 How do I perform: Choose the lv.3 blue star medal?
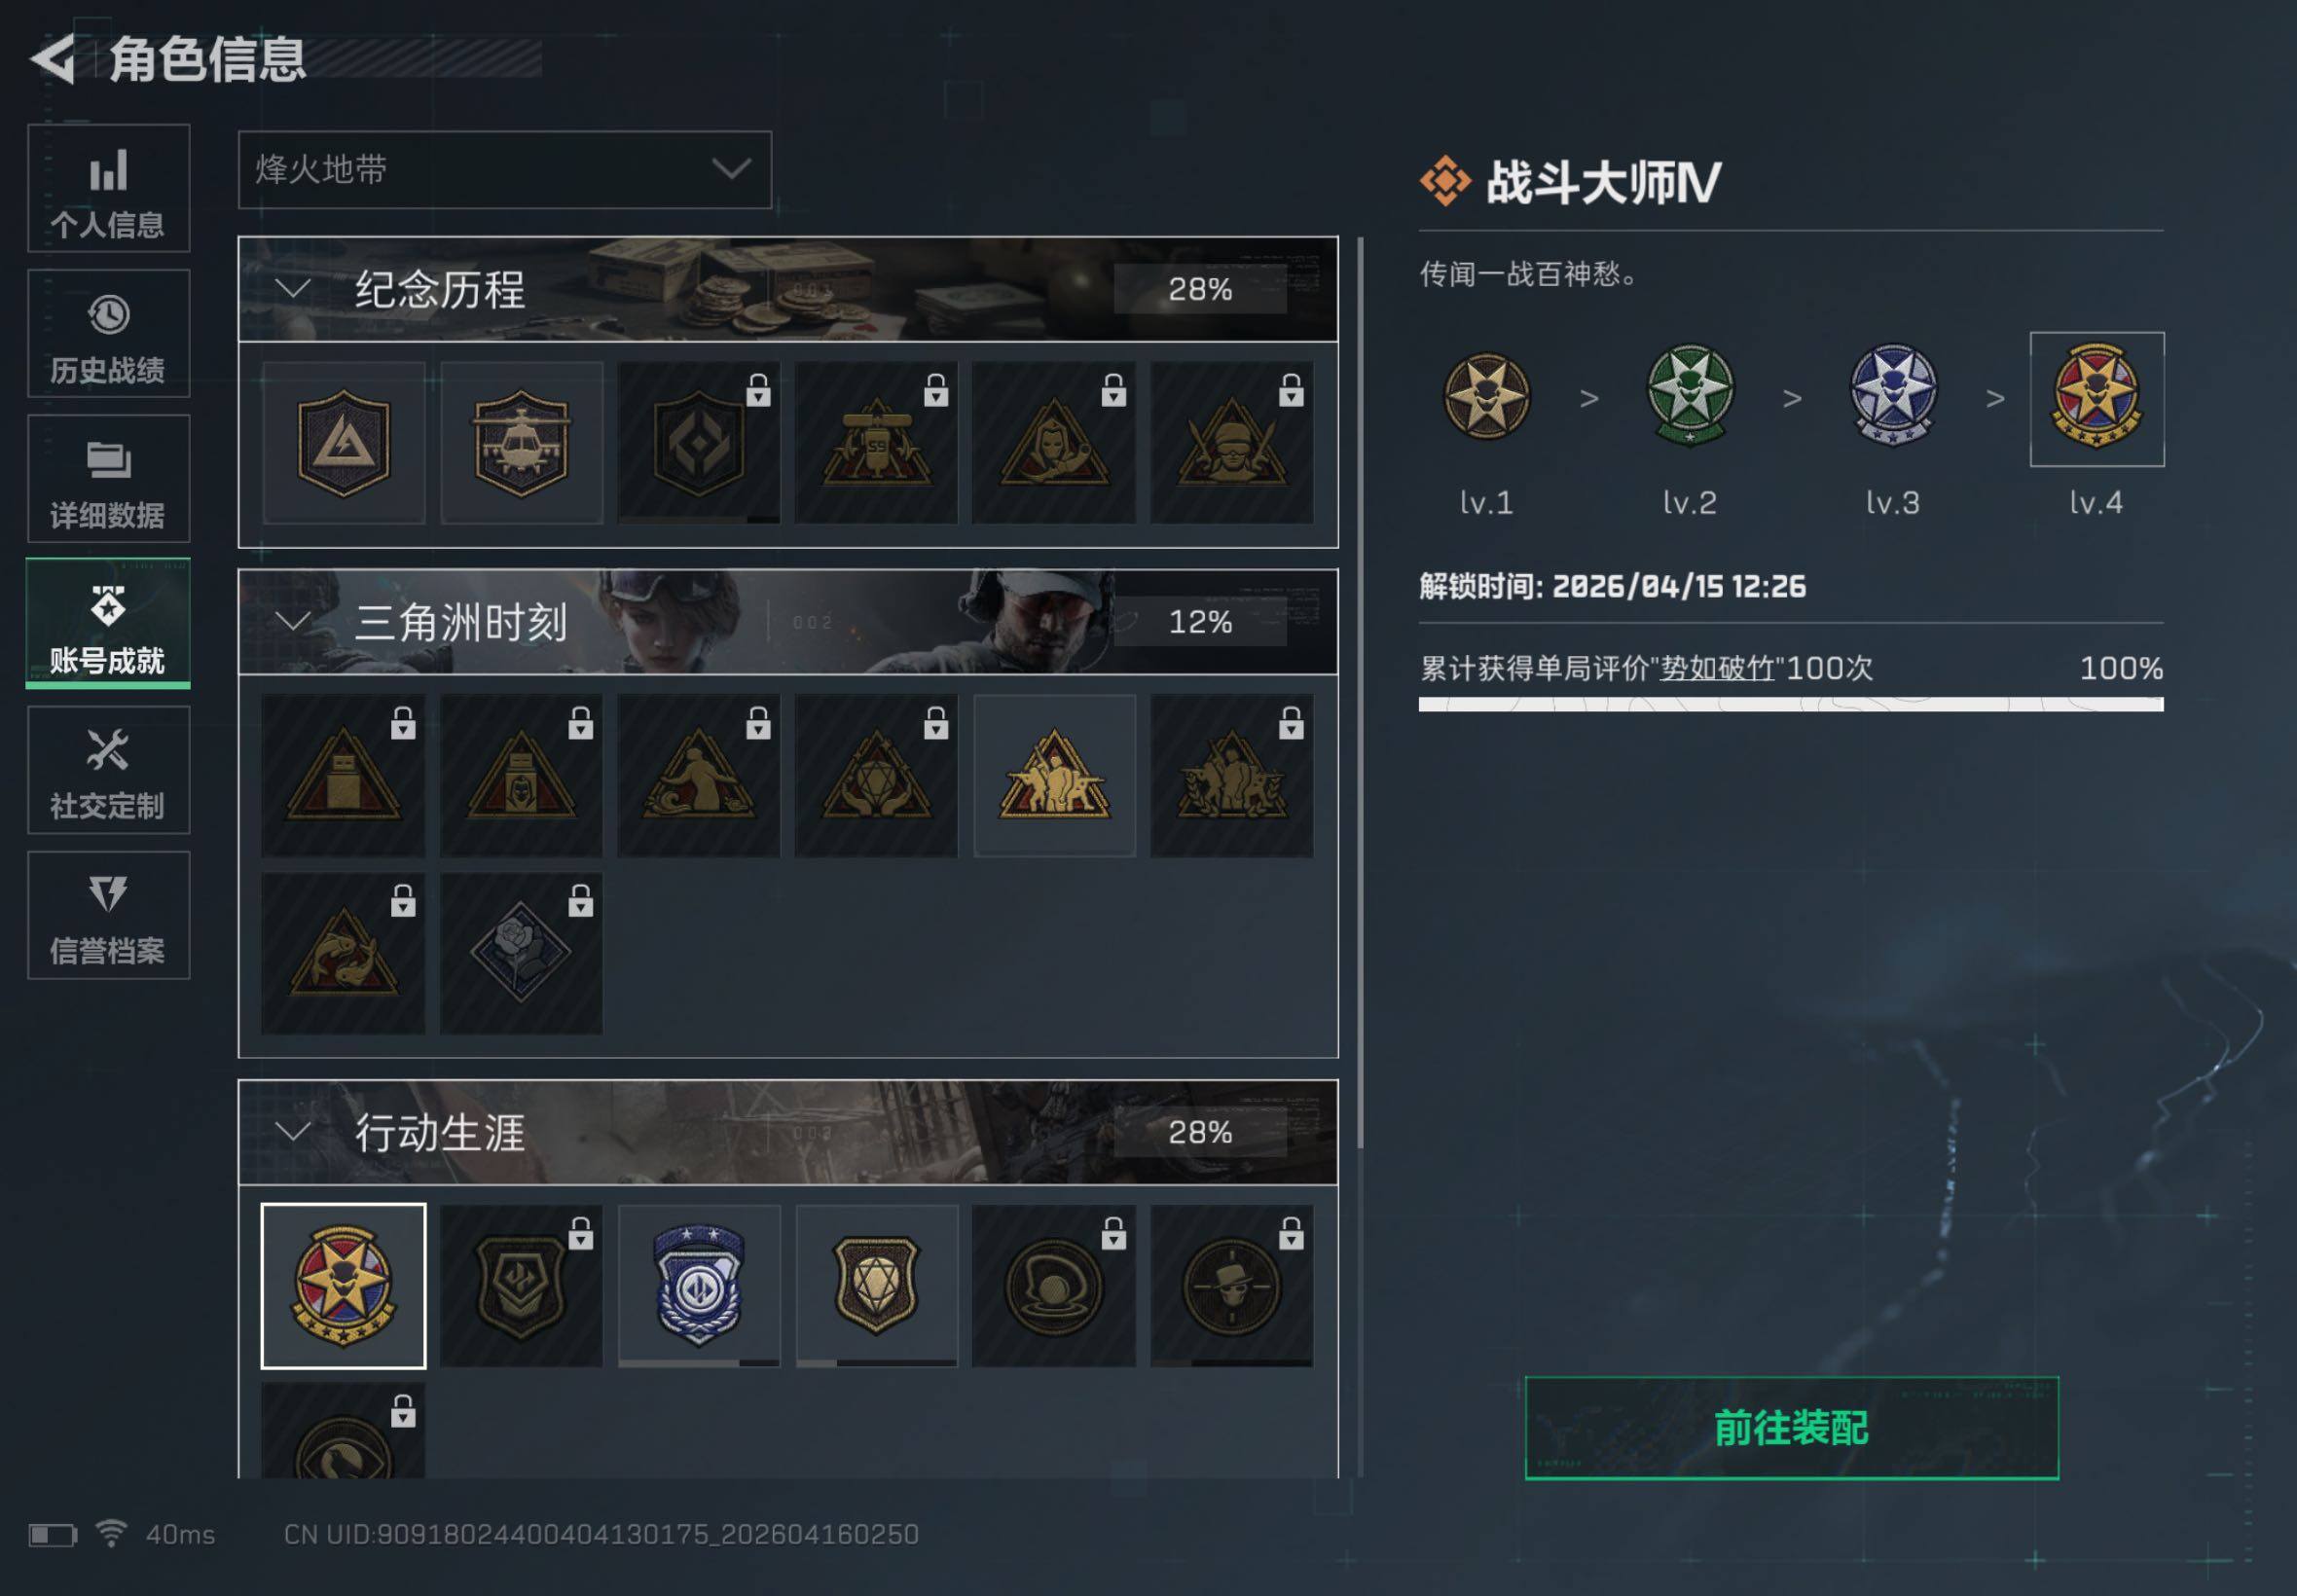click(1893, 396)
